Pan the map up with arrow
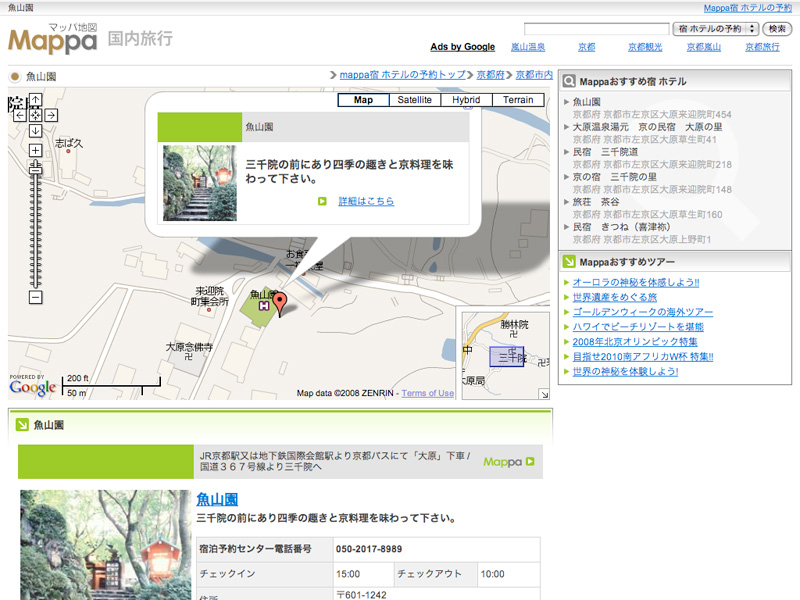The height and width of the screenshot is (600, 800). tap(35, 100)
